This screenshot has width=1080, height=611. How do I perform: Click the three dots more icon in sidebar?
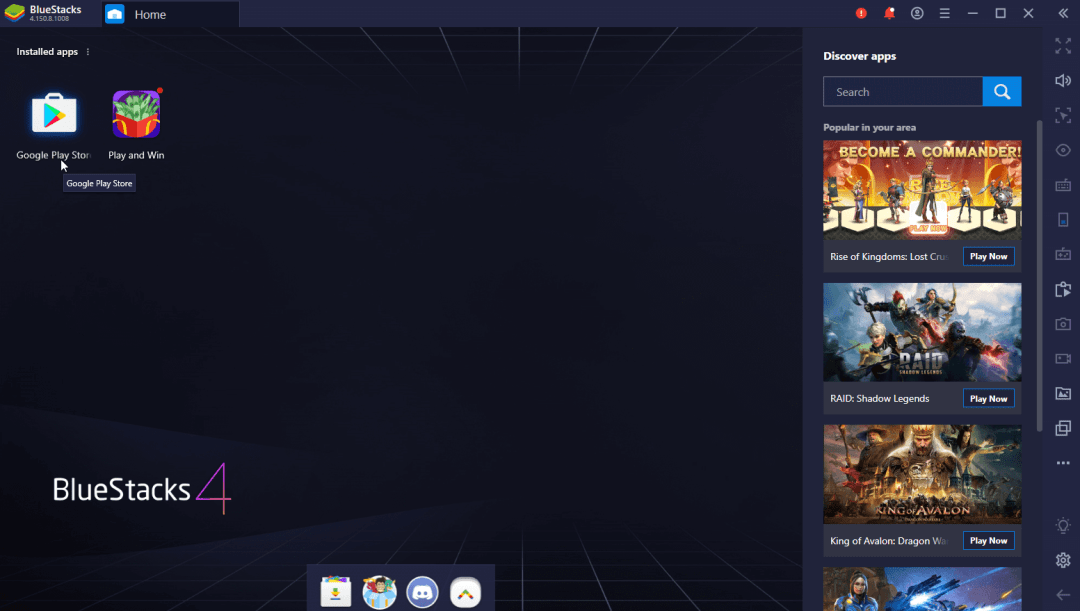tap(1063, 463)
